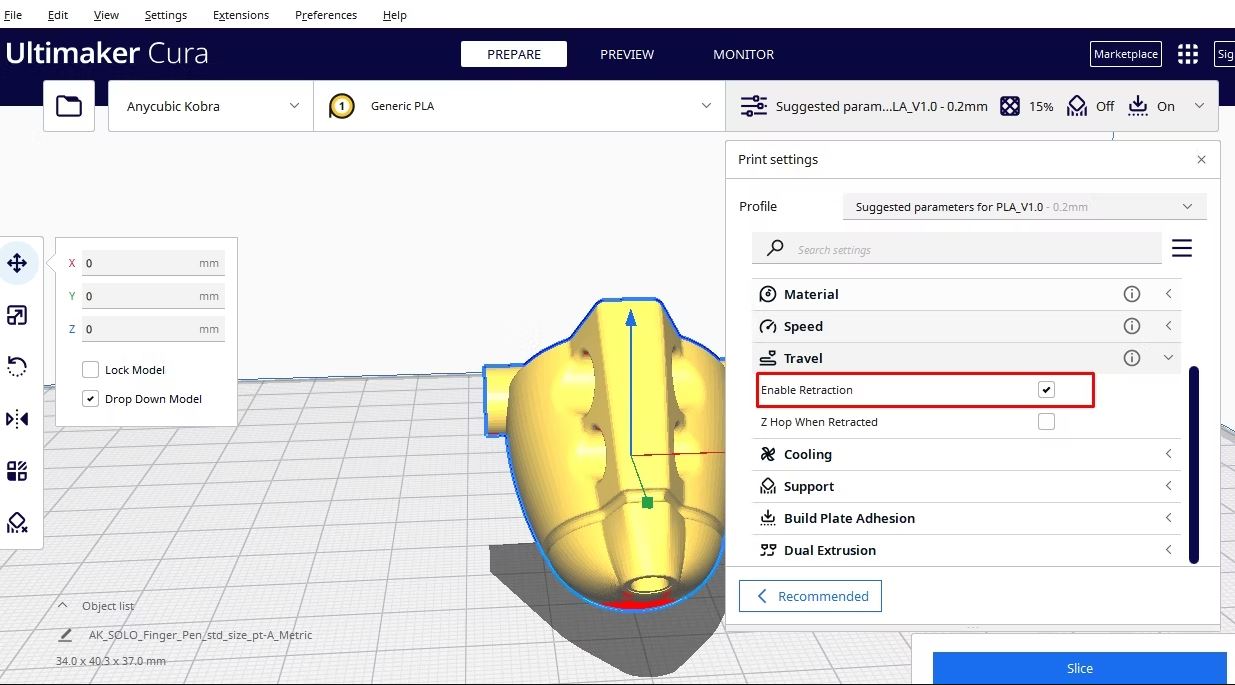1235x685 pixels.
Task: Click the pencil icon to rename the object
Action: pos(66,635)
